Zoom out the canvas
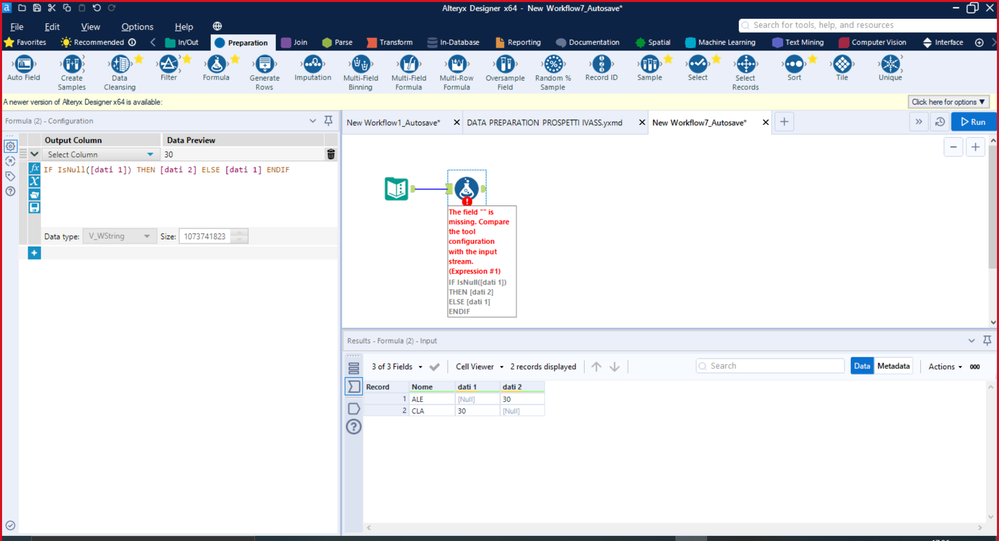Viewport: 999px width, 541px height. 953,147
